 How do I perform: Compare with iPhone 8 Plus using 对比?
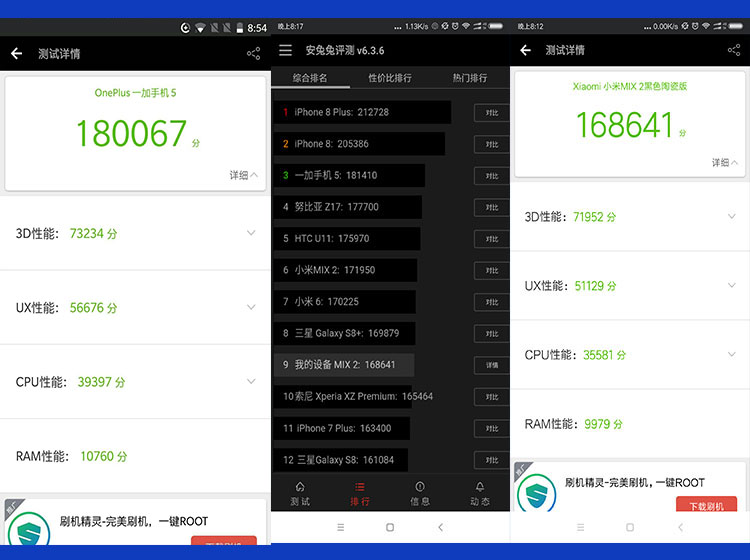tap(491, 113)
